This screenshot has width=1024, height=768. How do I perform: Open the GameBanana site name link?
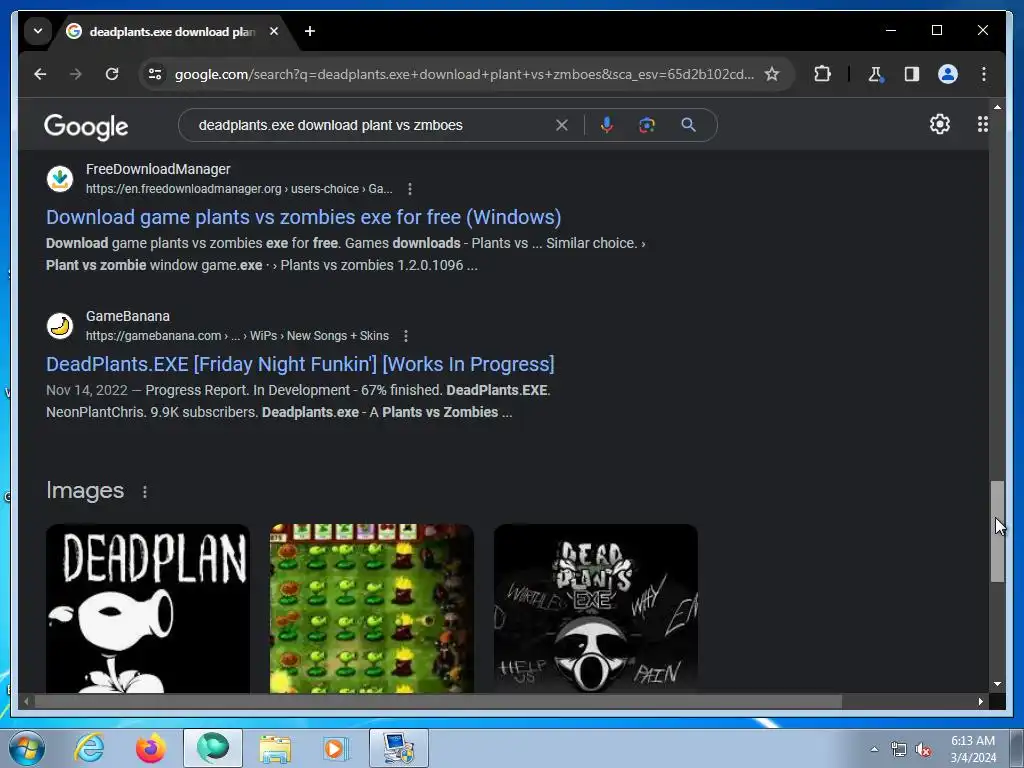click(x=128, y=316)
